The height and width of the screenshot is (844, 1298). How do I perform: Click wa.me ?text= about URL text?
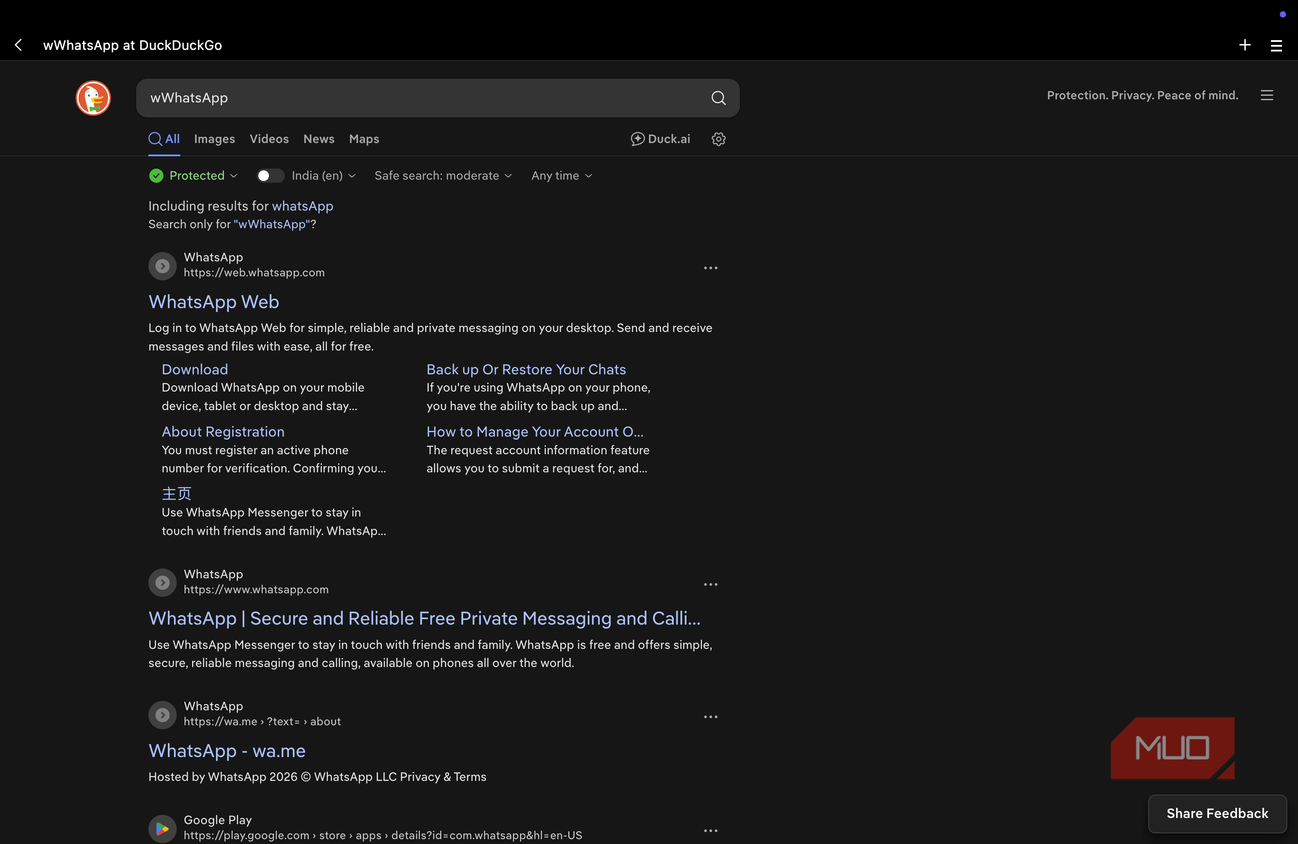262,721
